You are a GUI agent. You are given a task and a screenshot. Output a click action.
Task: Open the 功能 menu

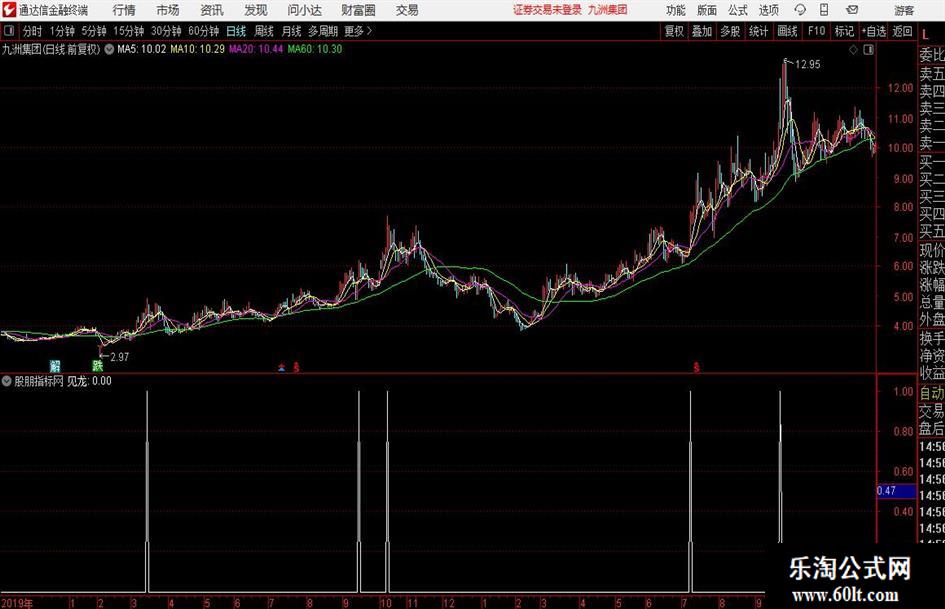pos(676,10)
